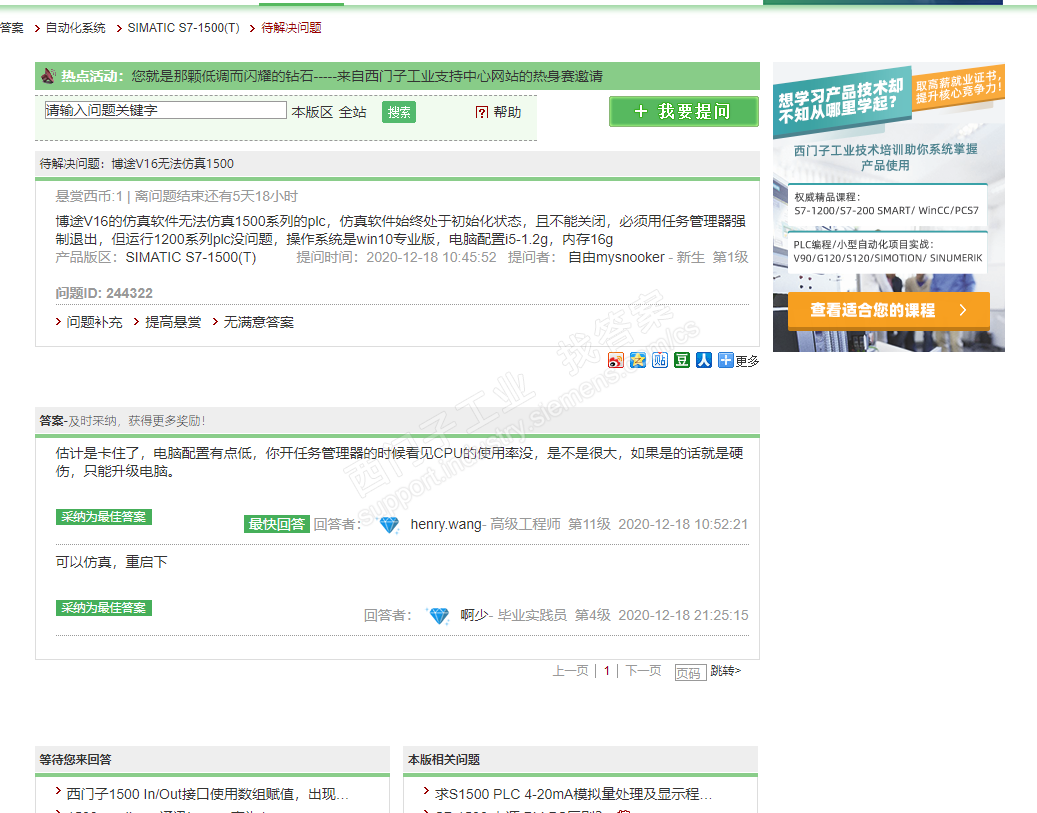Click 跳转> to jump to page

coord(726,671)
